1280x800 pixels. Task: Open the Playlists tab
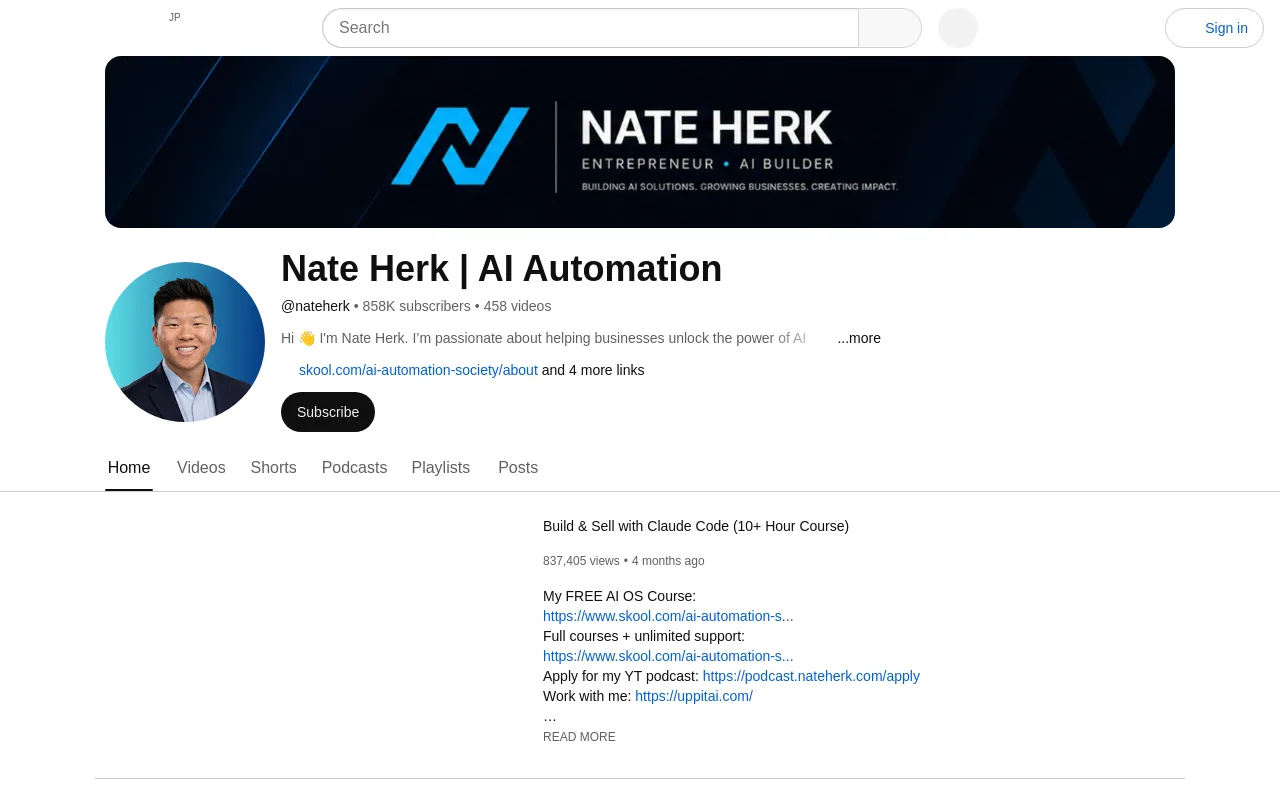click(441, 468)
